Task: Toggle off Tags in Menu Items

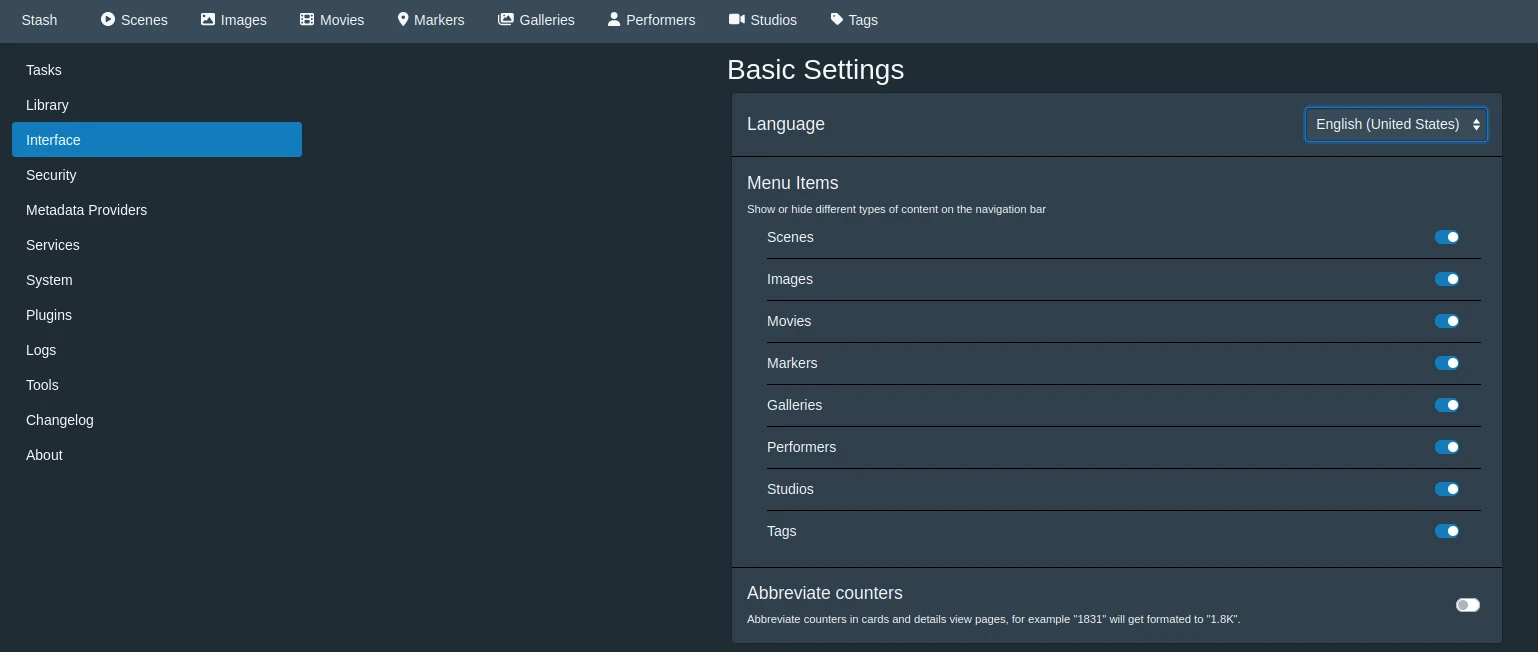Action: pos(1446,531)
